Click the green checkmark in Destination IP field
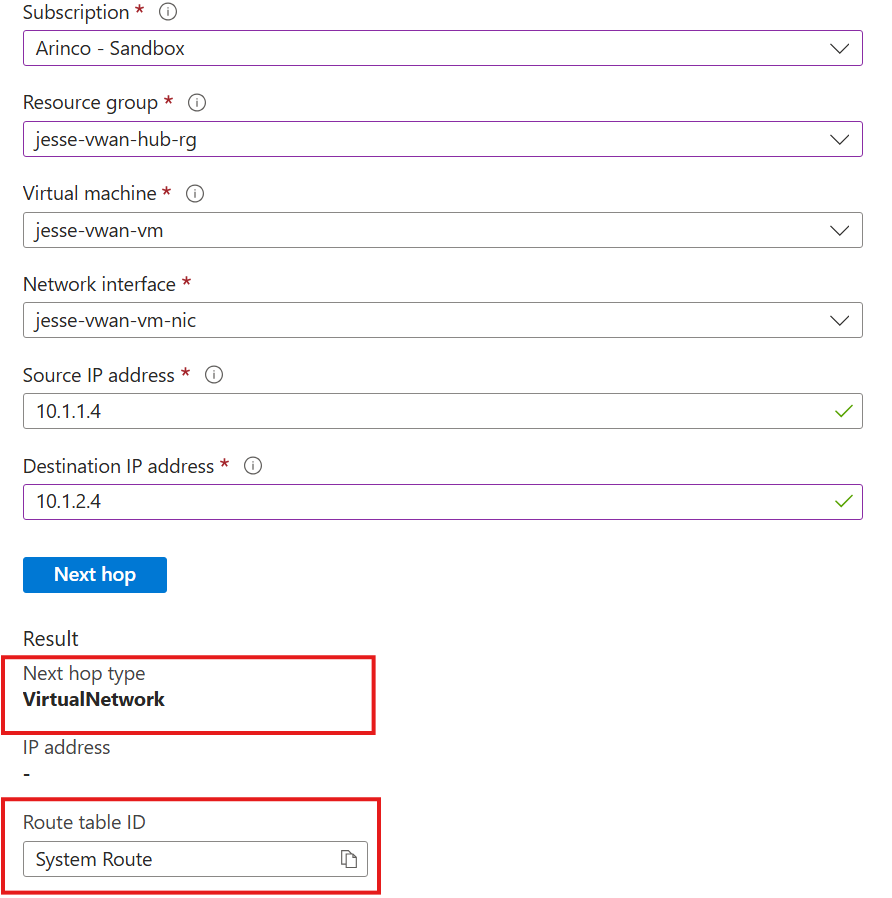This screenshot has width=892, height=898. pyautogui.click(x=844, y=501)
